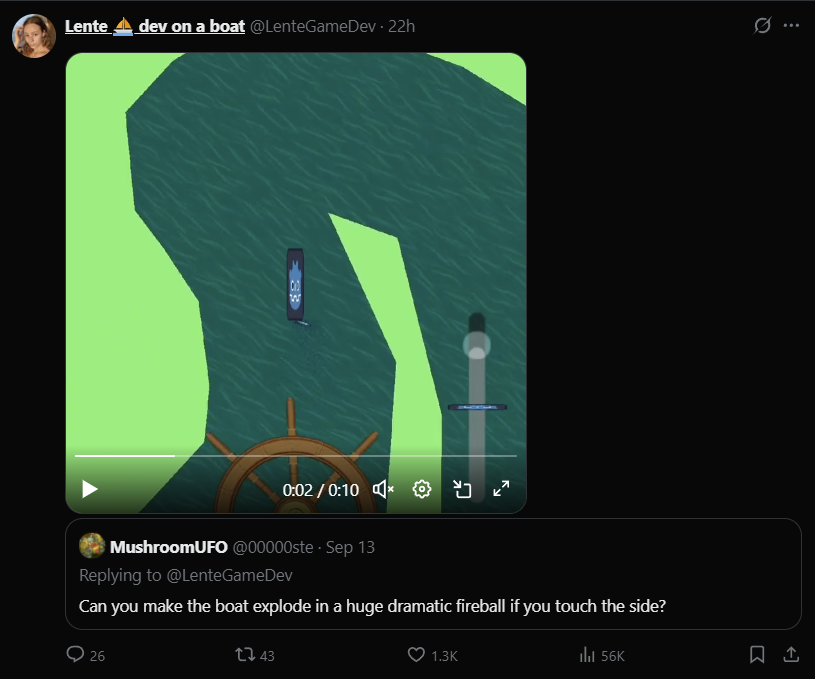This screenshot has height=679, width=815.
Task: Click the 0:02 / 0:10 time display
Action: (x=321, y=490)
